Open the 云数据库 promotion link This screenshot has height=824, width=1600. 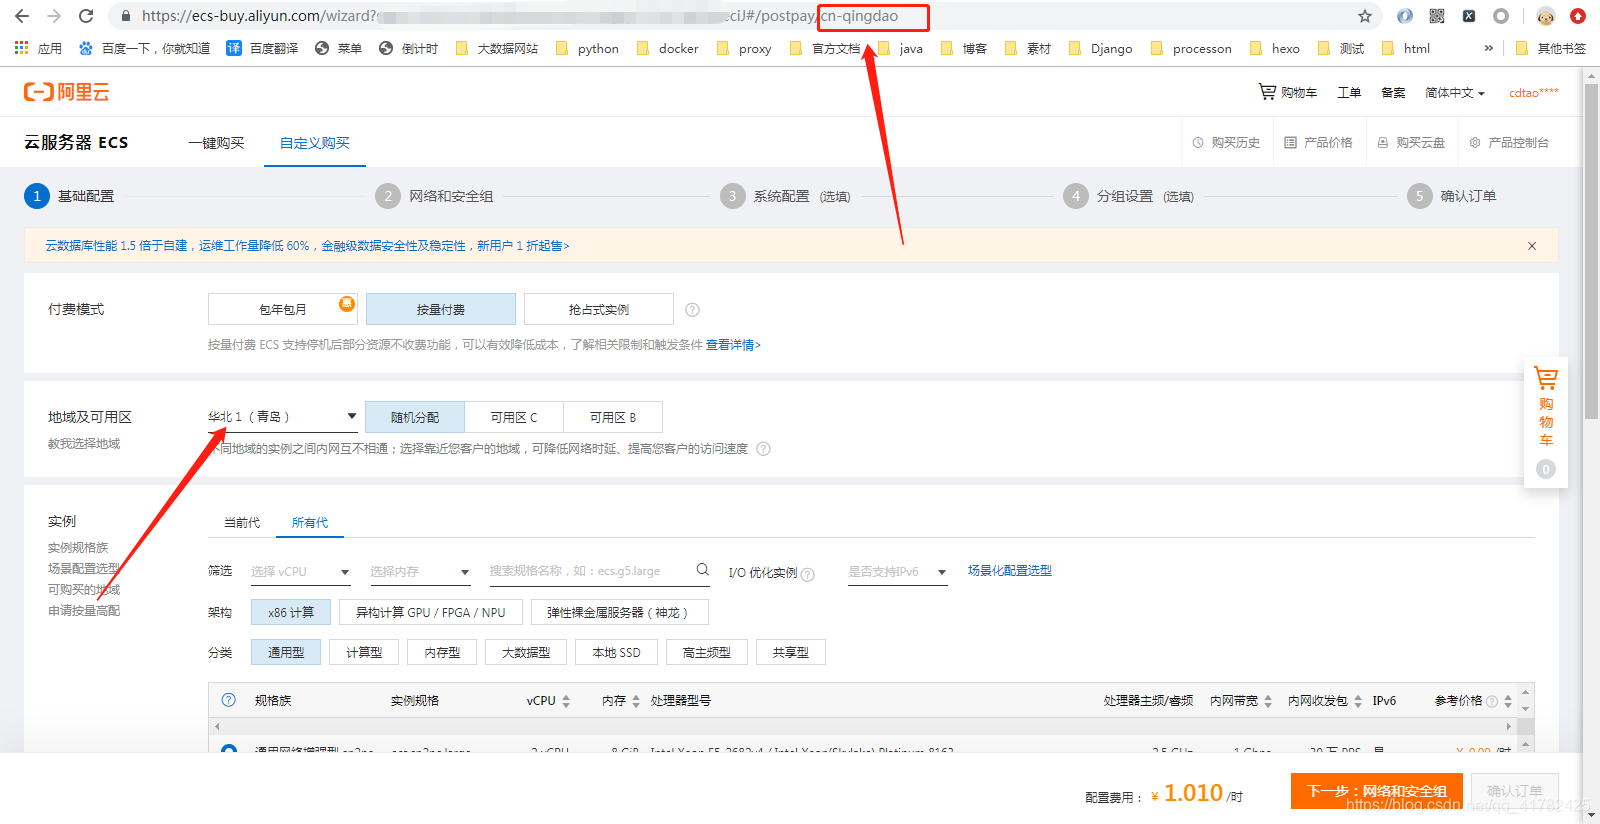click(307, 246)
